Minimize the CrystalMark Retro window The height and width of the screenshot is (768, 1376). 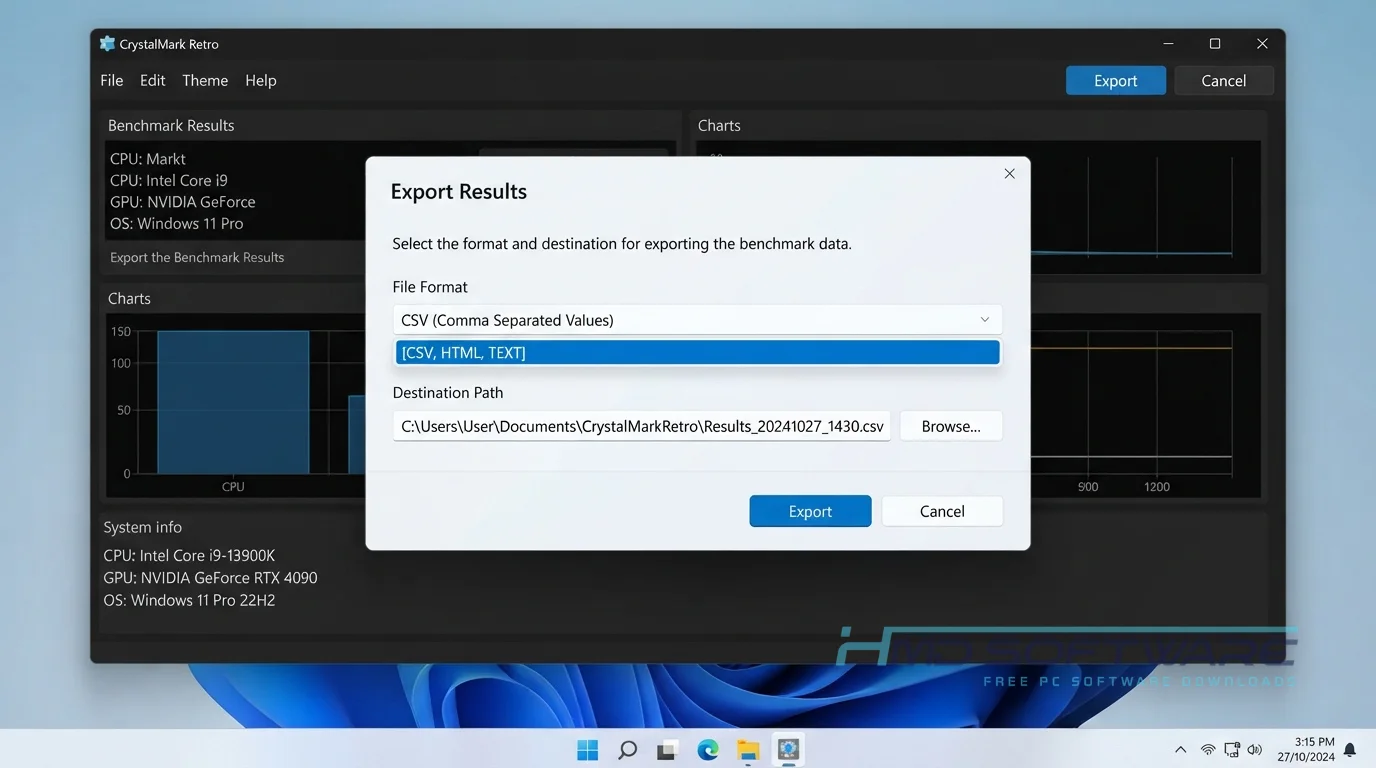click(1169, 44)
